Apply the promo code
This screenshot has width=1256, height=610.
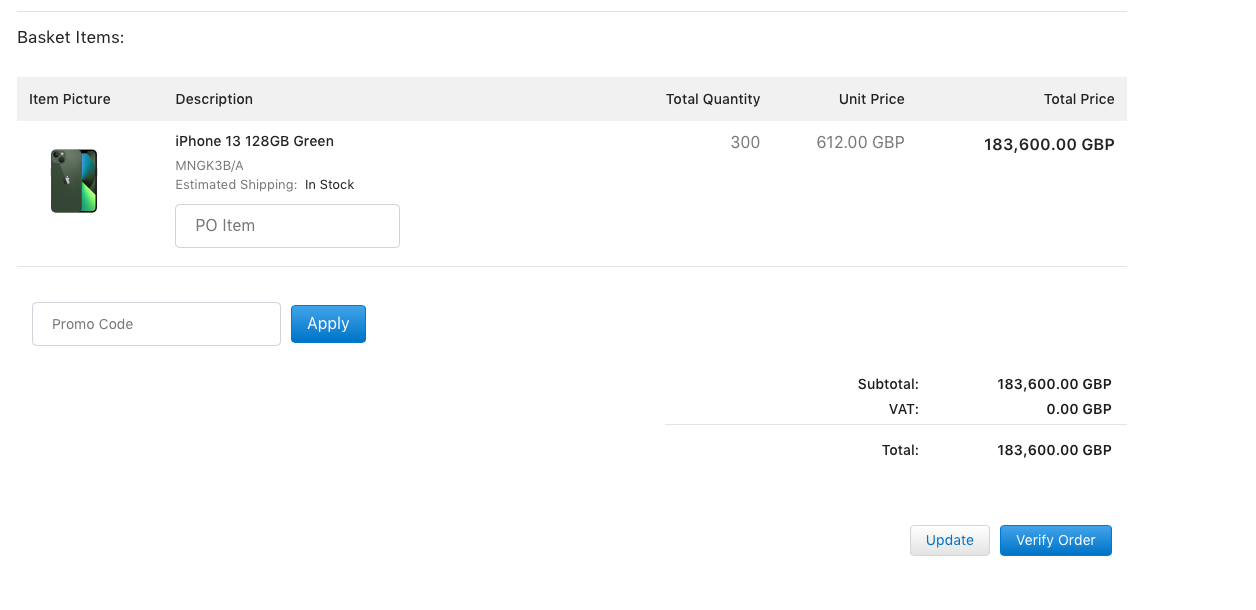coord(328,324)
